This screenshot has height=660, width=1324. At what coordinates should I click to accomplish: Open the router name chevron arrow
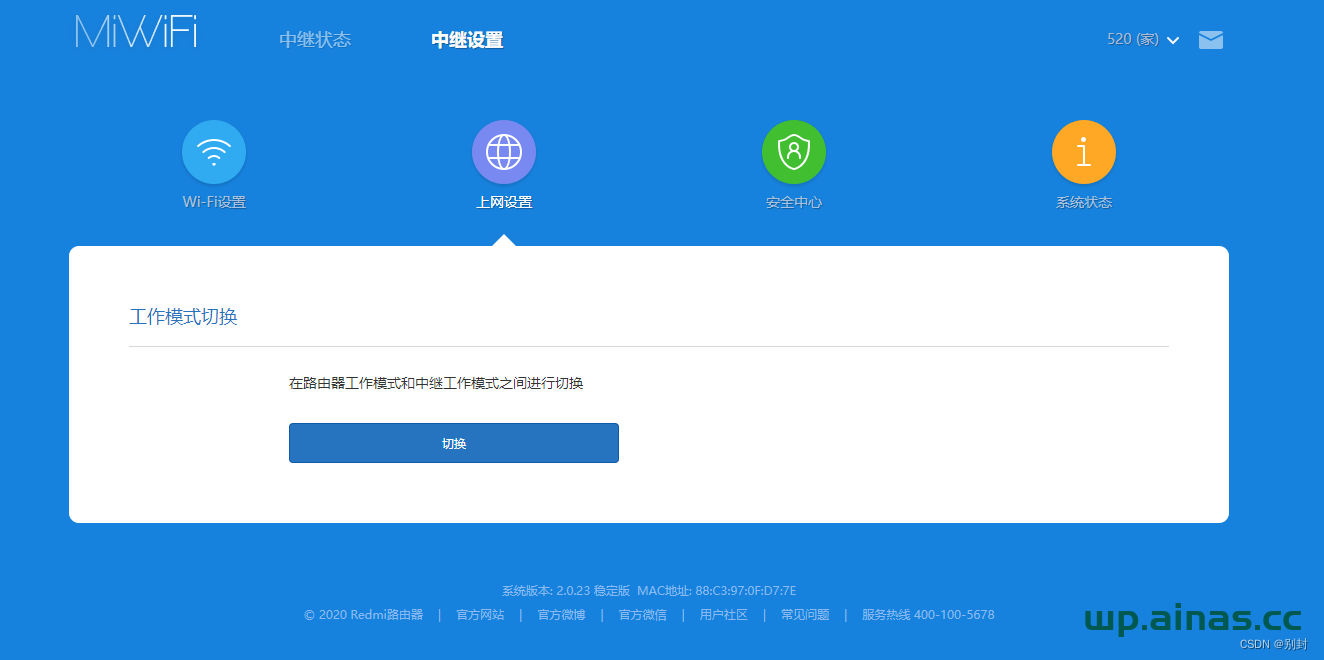1171,40
